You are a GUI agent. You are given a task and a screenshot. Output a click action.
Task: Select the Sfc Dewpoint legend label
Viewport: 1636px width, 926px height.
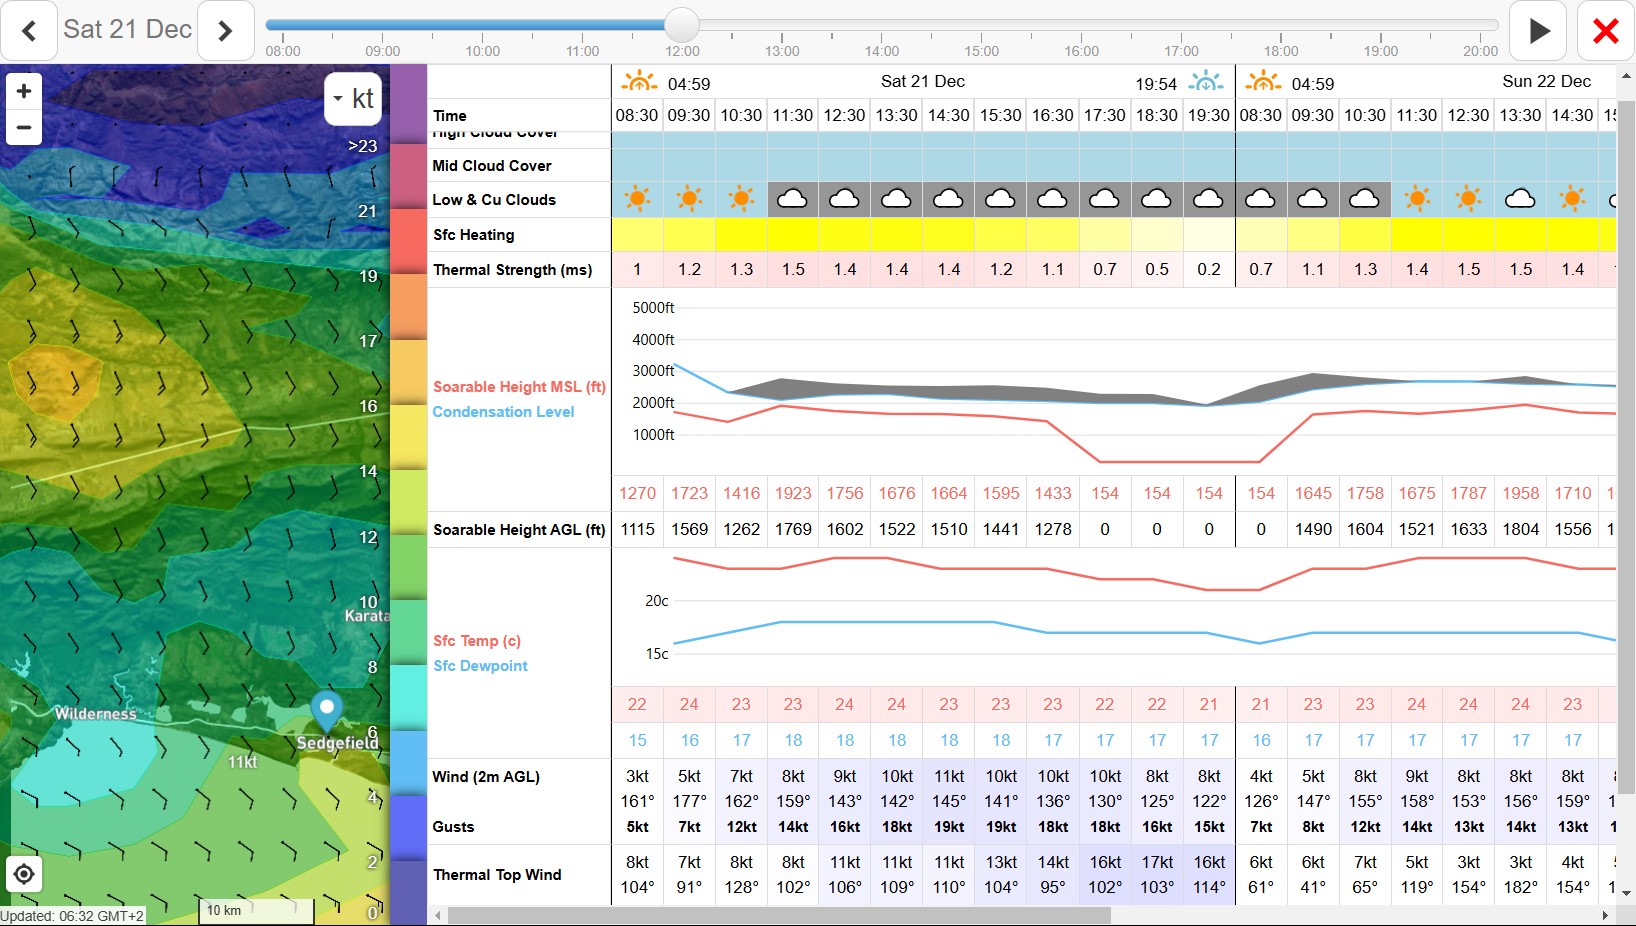click(x=480, y=666)
